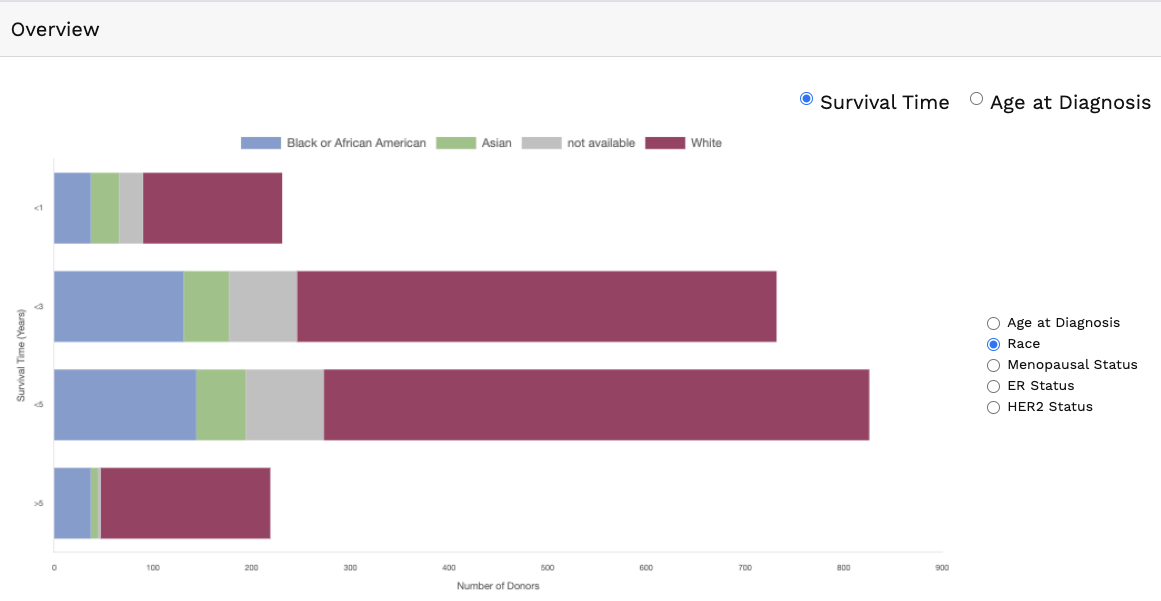Choose Age at Diagnosis in the side options list
1161x601 pixels.
(x=993, y=323)
